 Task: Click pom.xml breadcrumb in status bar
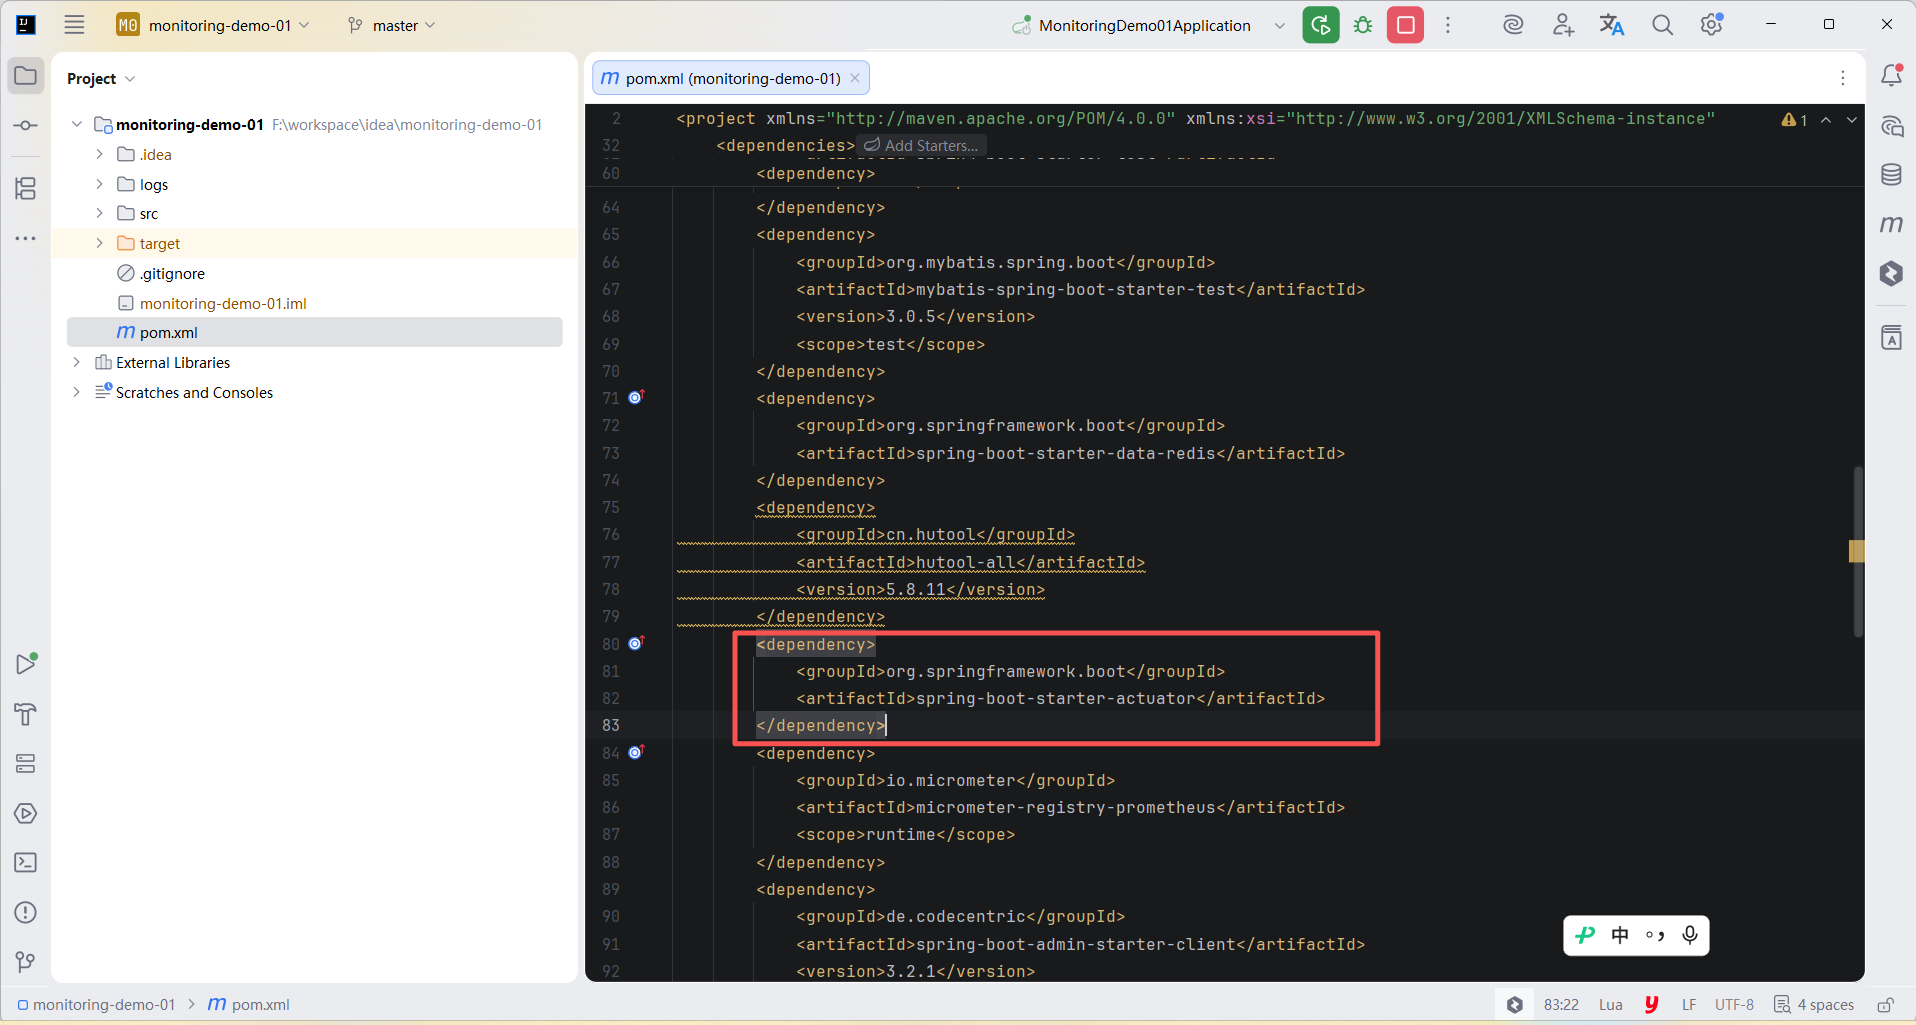(249, 1005)
